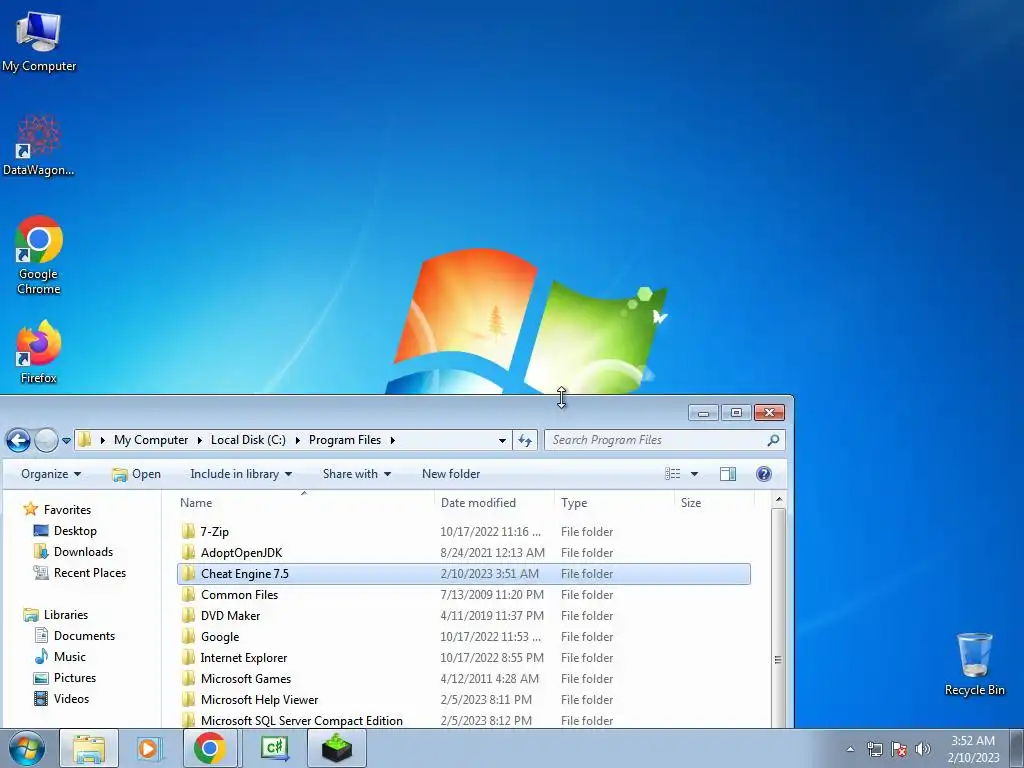
Task: Open the C# taskbar application
Action: pyautogui.click(x=275, y=748)
